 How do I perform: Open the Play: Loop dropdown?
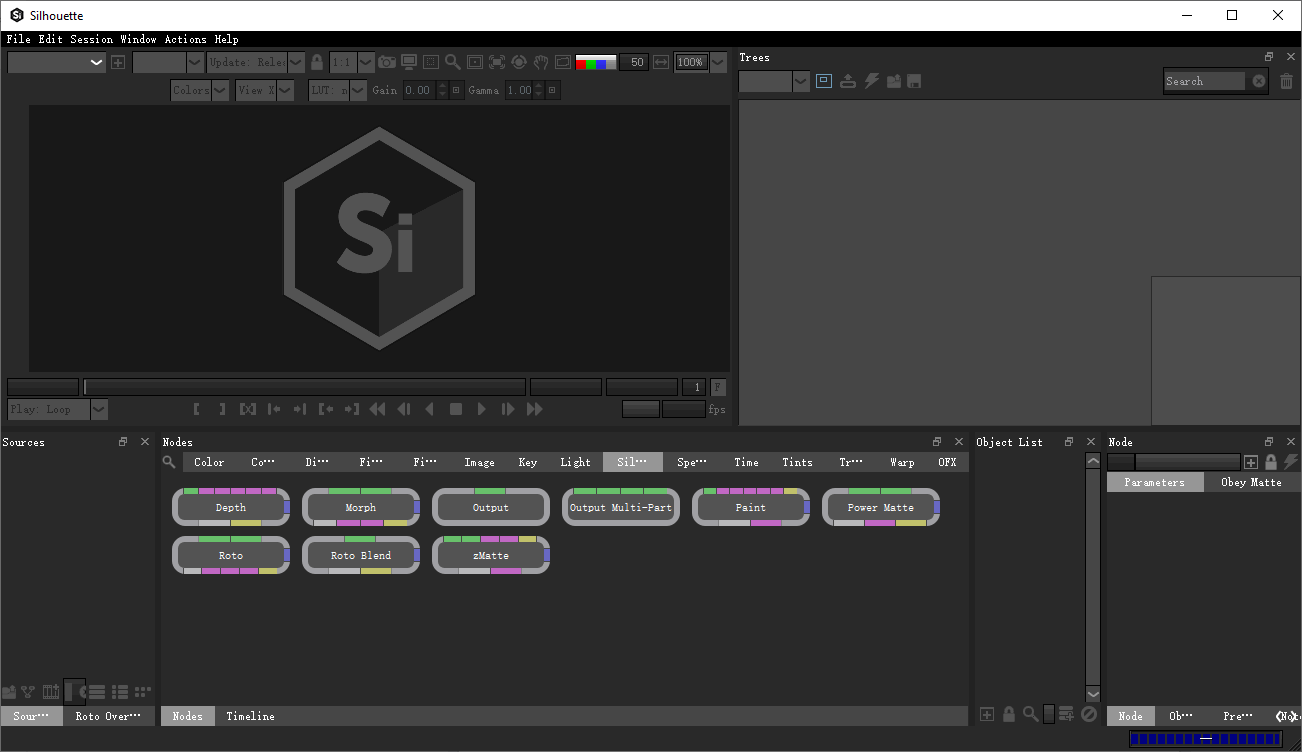click(x=98, y=409)
